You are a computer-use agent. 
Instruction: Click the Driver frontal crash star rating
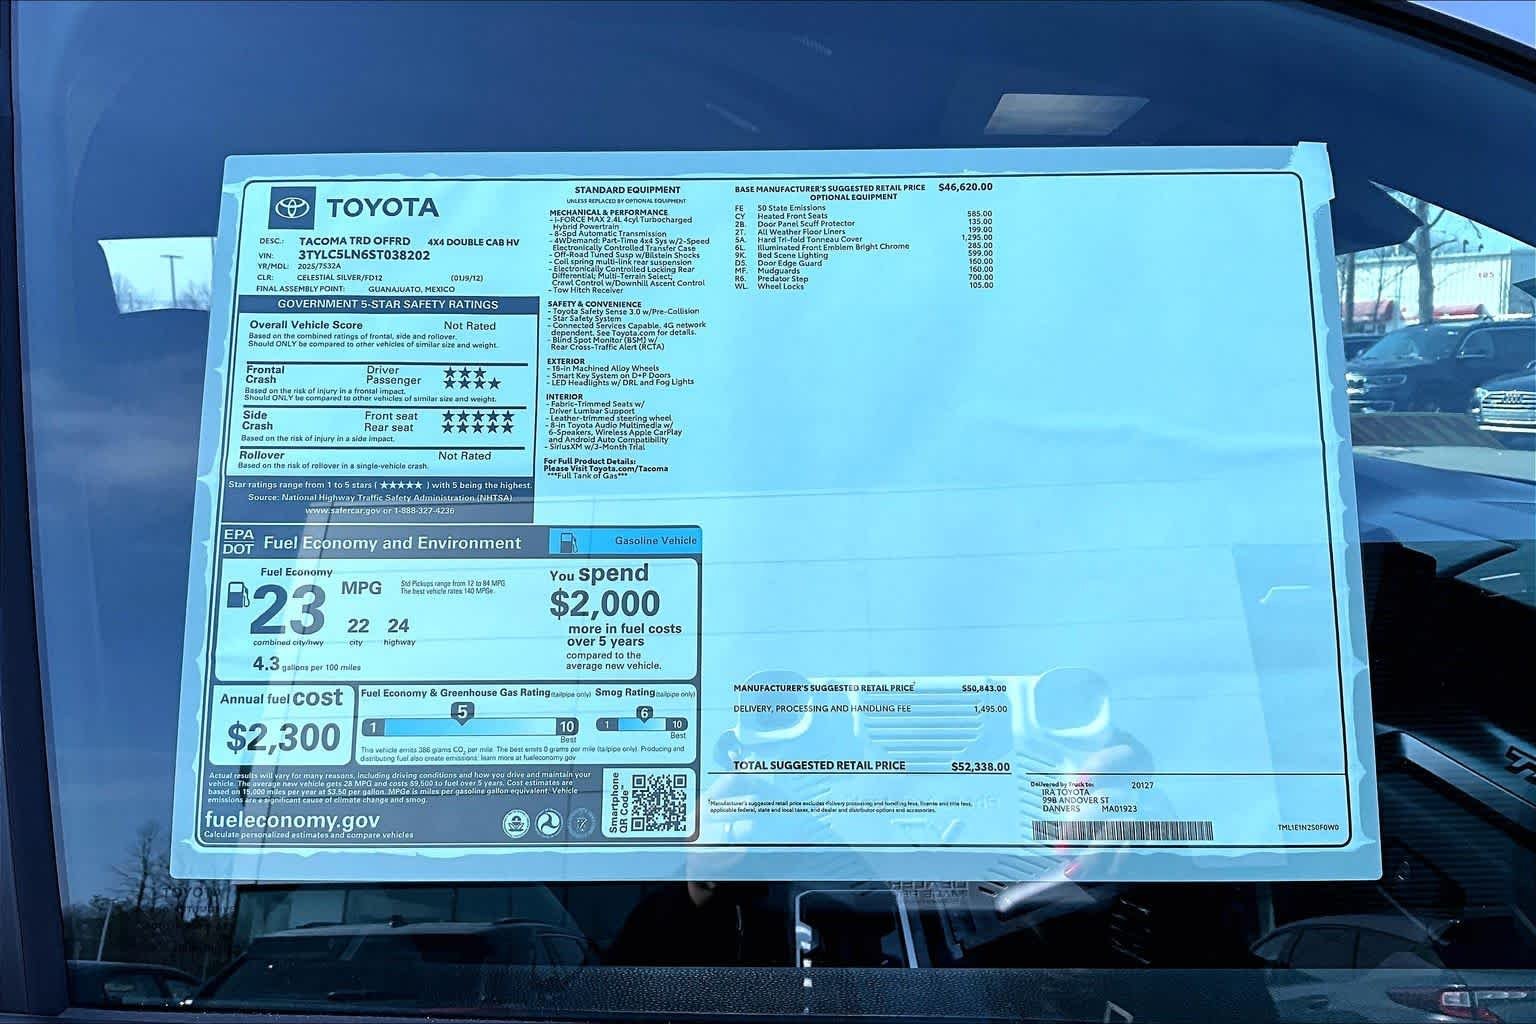464,371
